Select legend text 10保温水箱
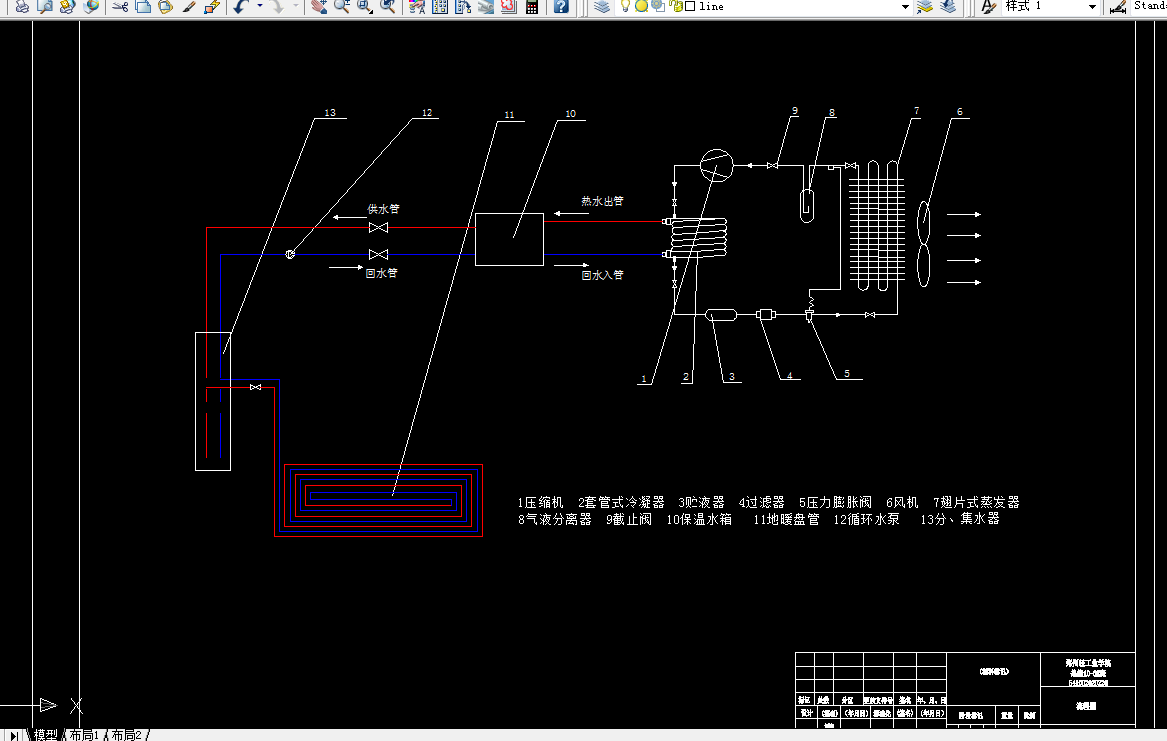 click(x=699, y=519)
